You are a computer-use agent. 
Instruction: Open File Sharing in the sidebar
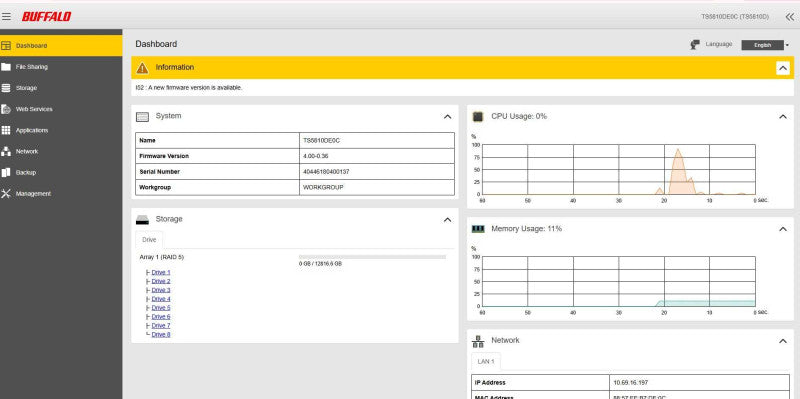coord(61,67)
